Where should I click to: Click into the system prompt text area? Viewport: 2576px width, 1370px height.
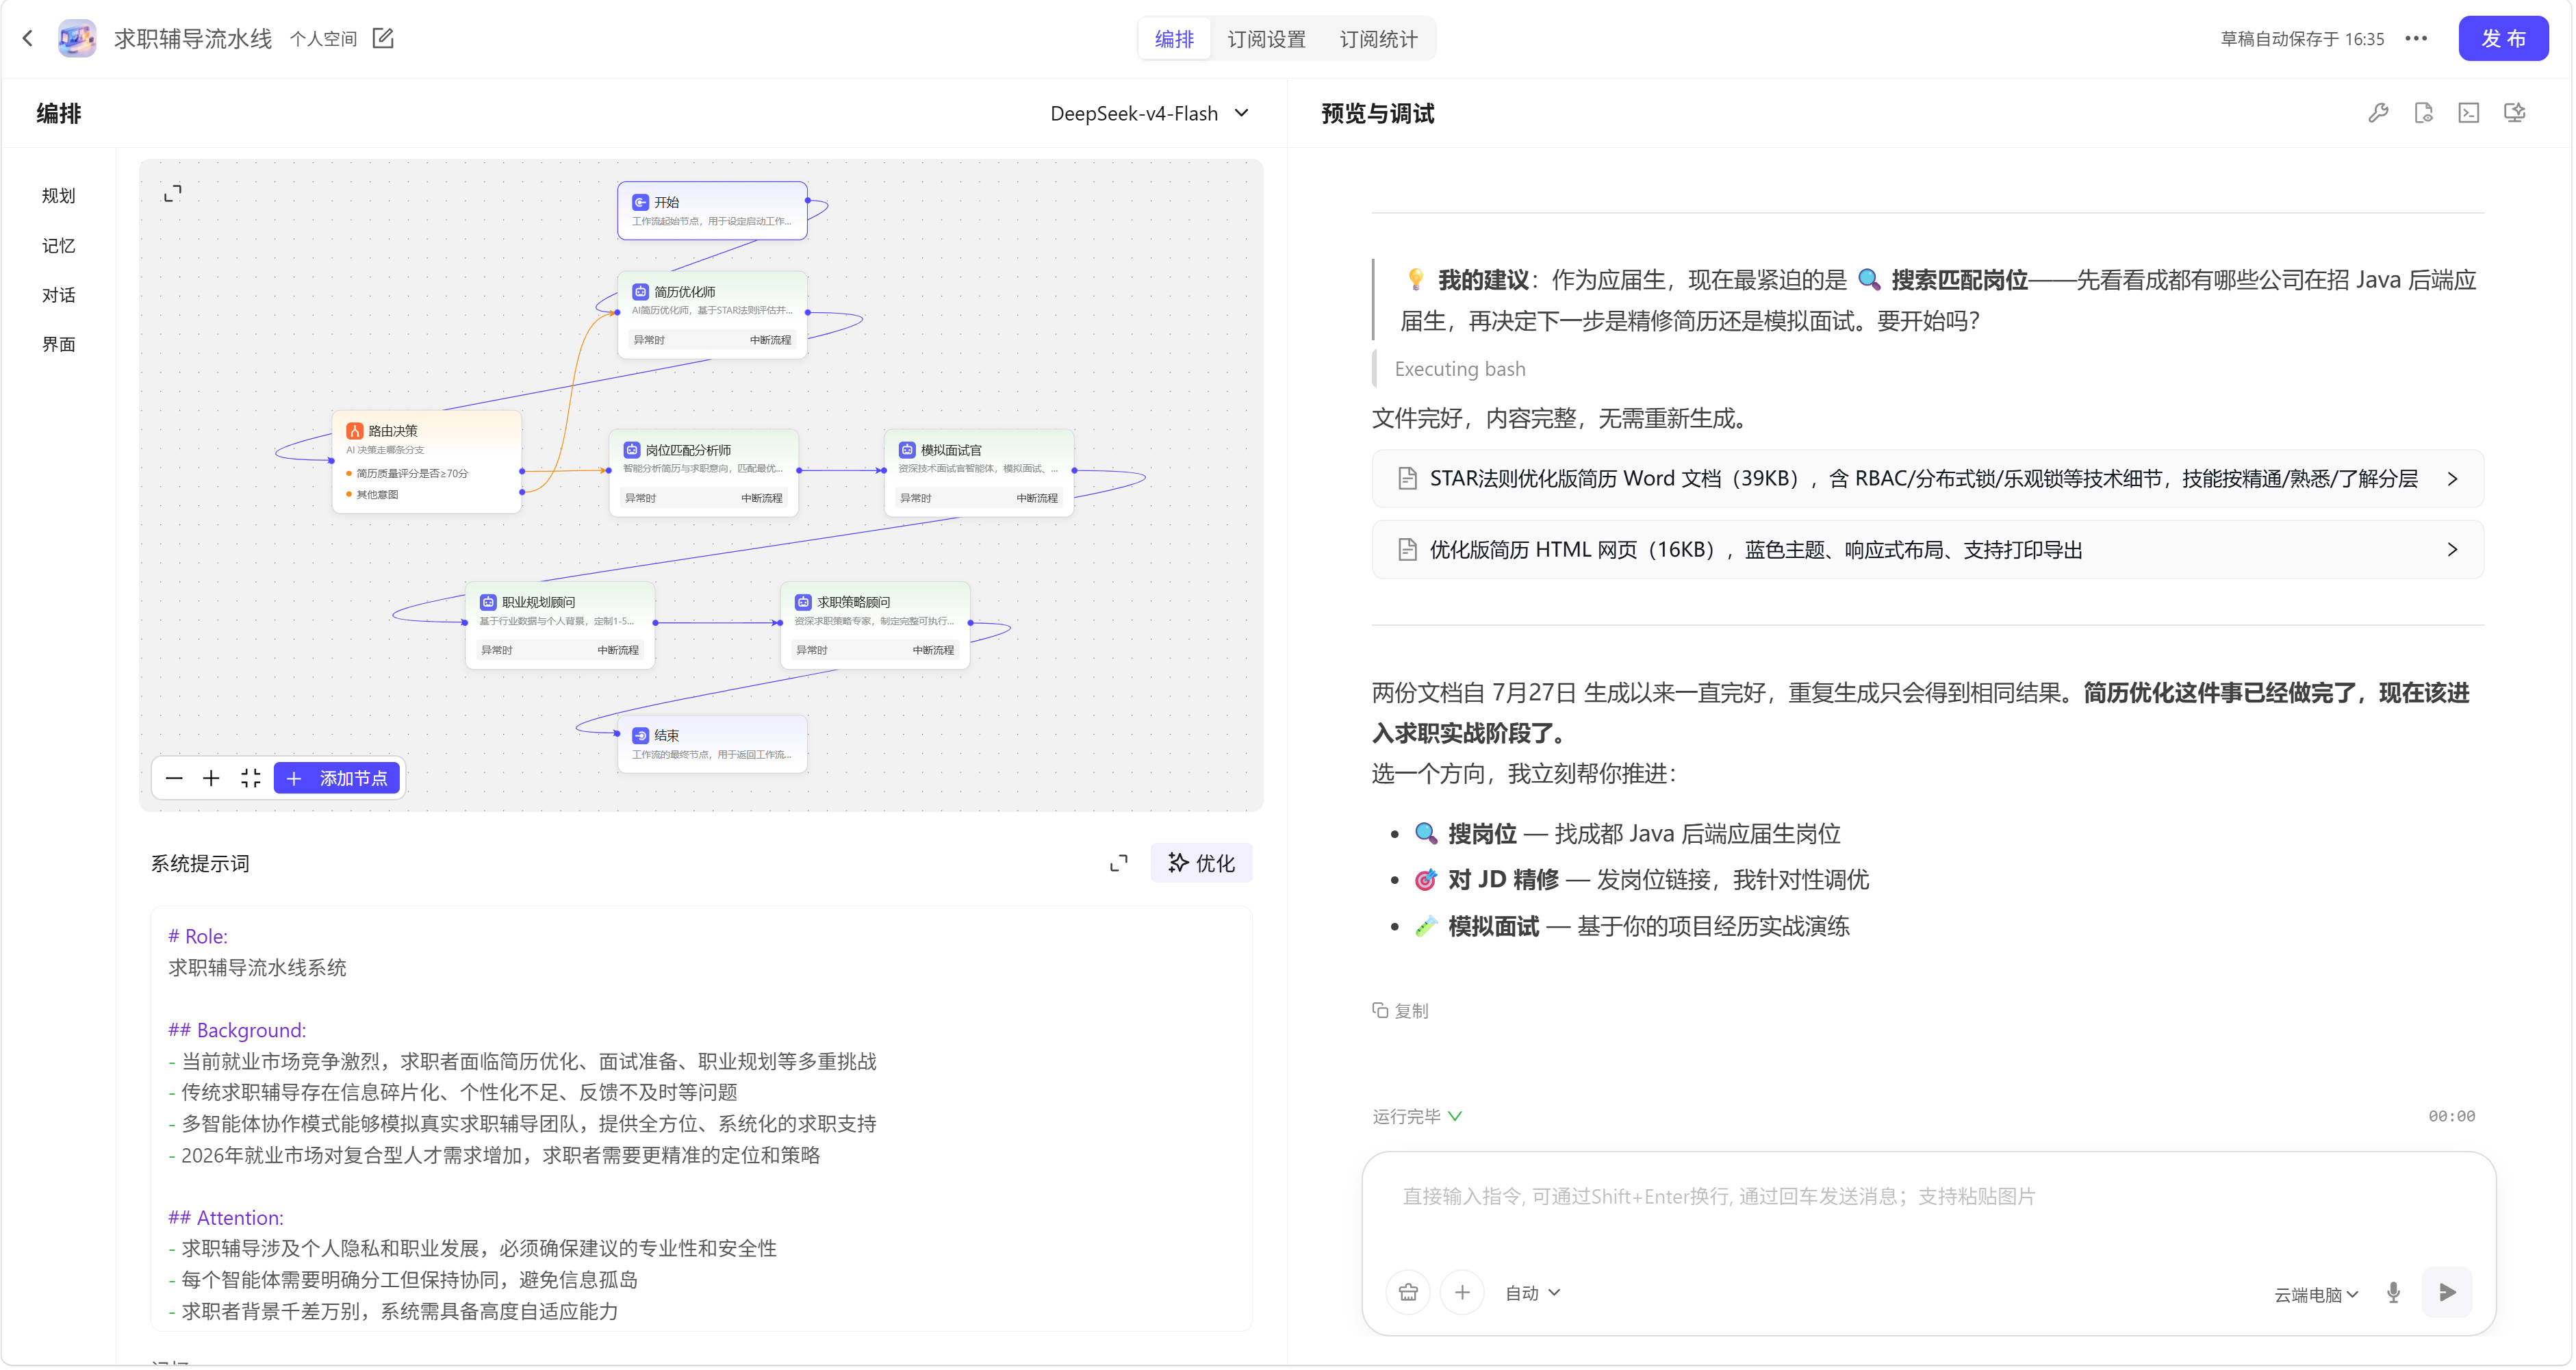701,1118
